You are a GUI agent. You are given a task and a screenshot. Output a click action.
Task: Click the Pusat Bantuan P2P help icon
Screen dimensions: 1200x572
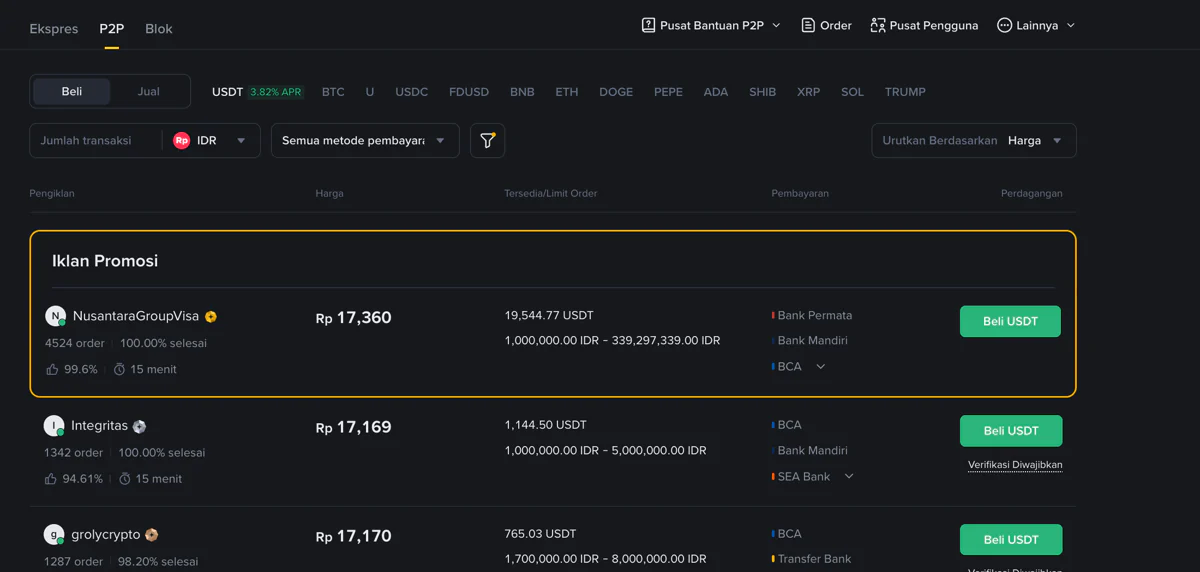point(648,25)
